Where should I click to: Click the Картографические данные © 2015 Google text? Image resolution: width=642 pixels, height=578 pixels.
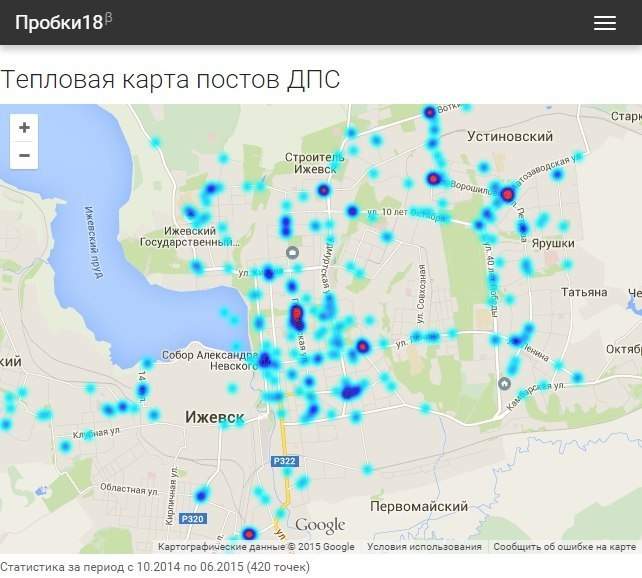click(256, 547)
